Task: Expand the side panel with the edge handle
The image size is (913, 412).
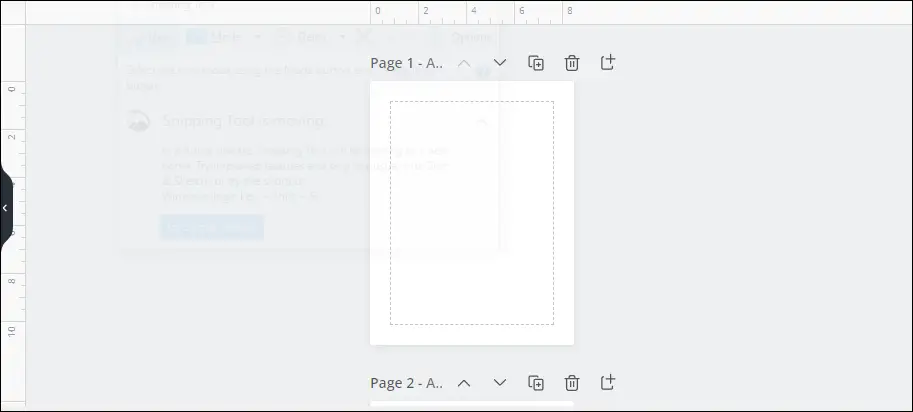Action: click(x=6, y=208)
